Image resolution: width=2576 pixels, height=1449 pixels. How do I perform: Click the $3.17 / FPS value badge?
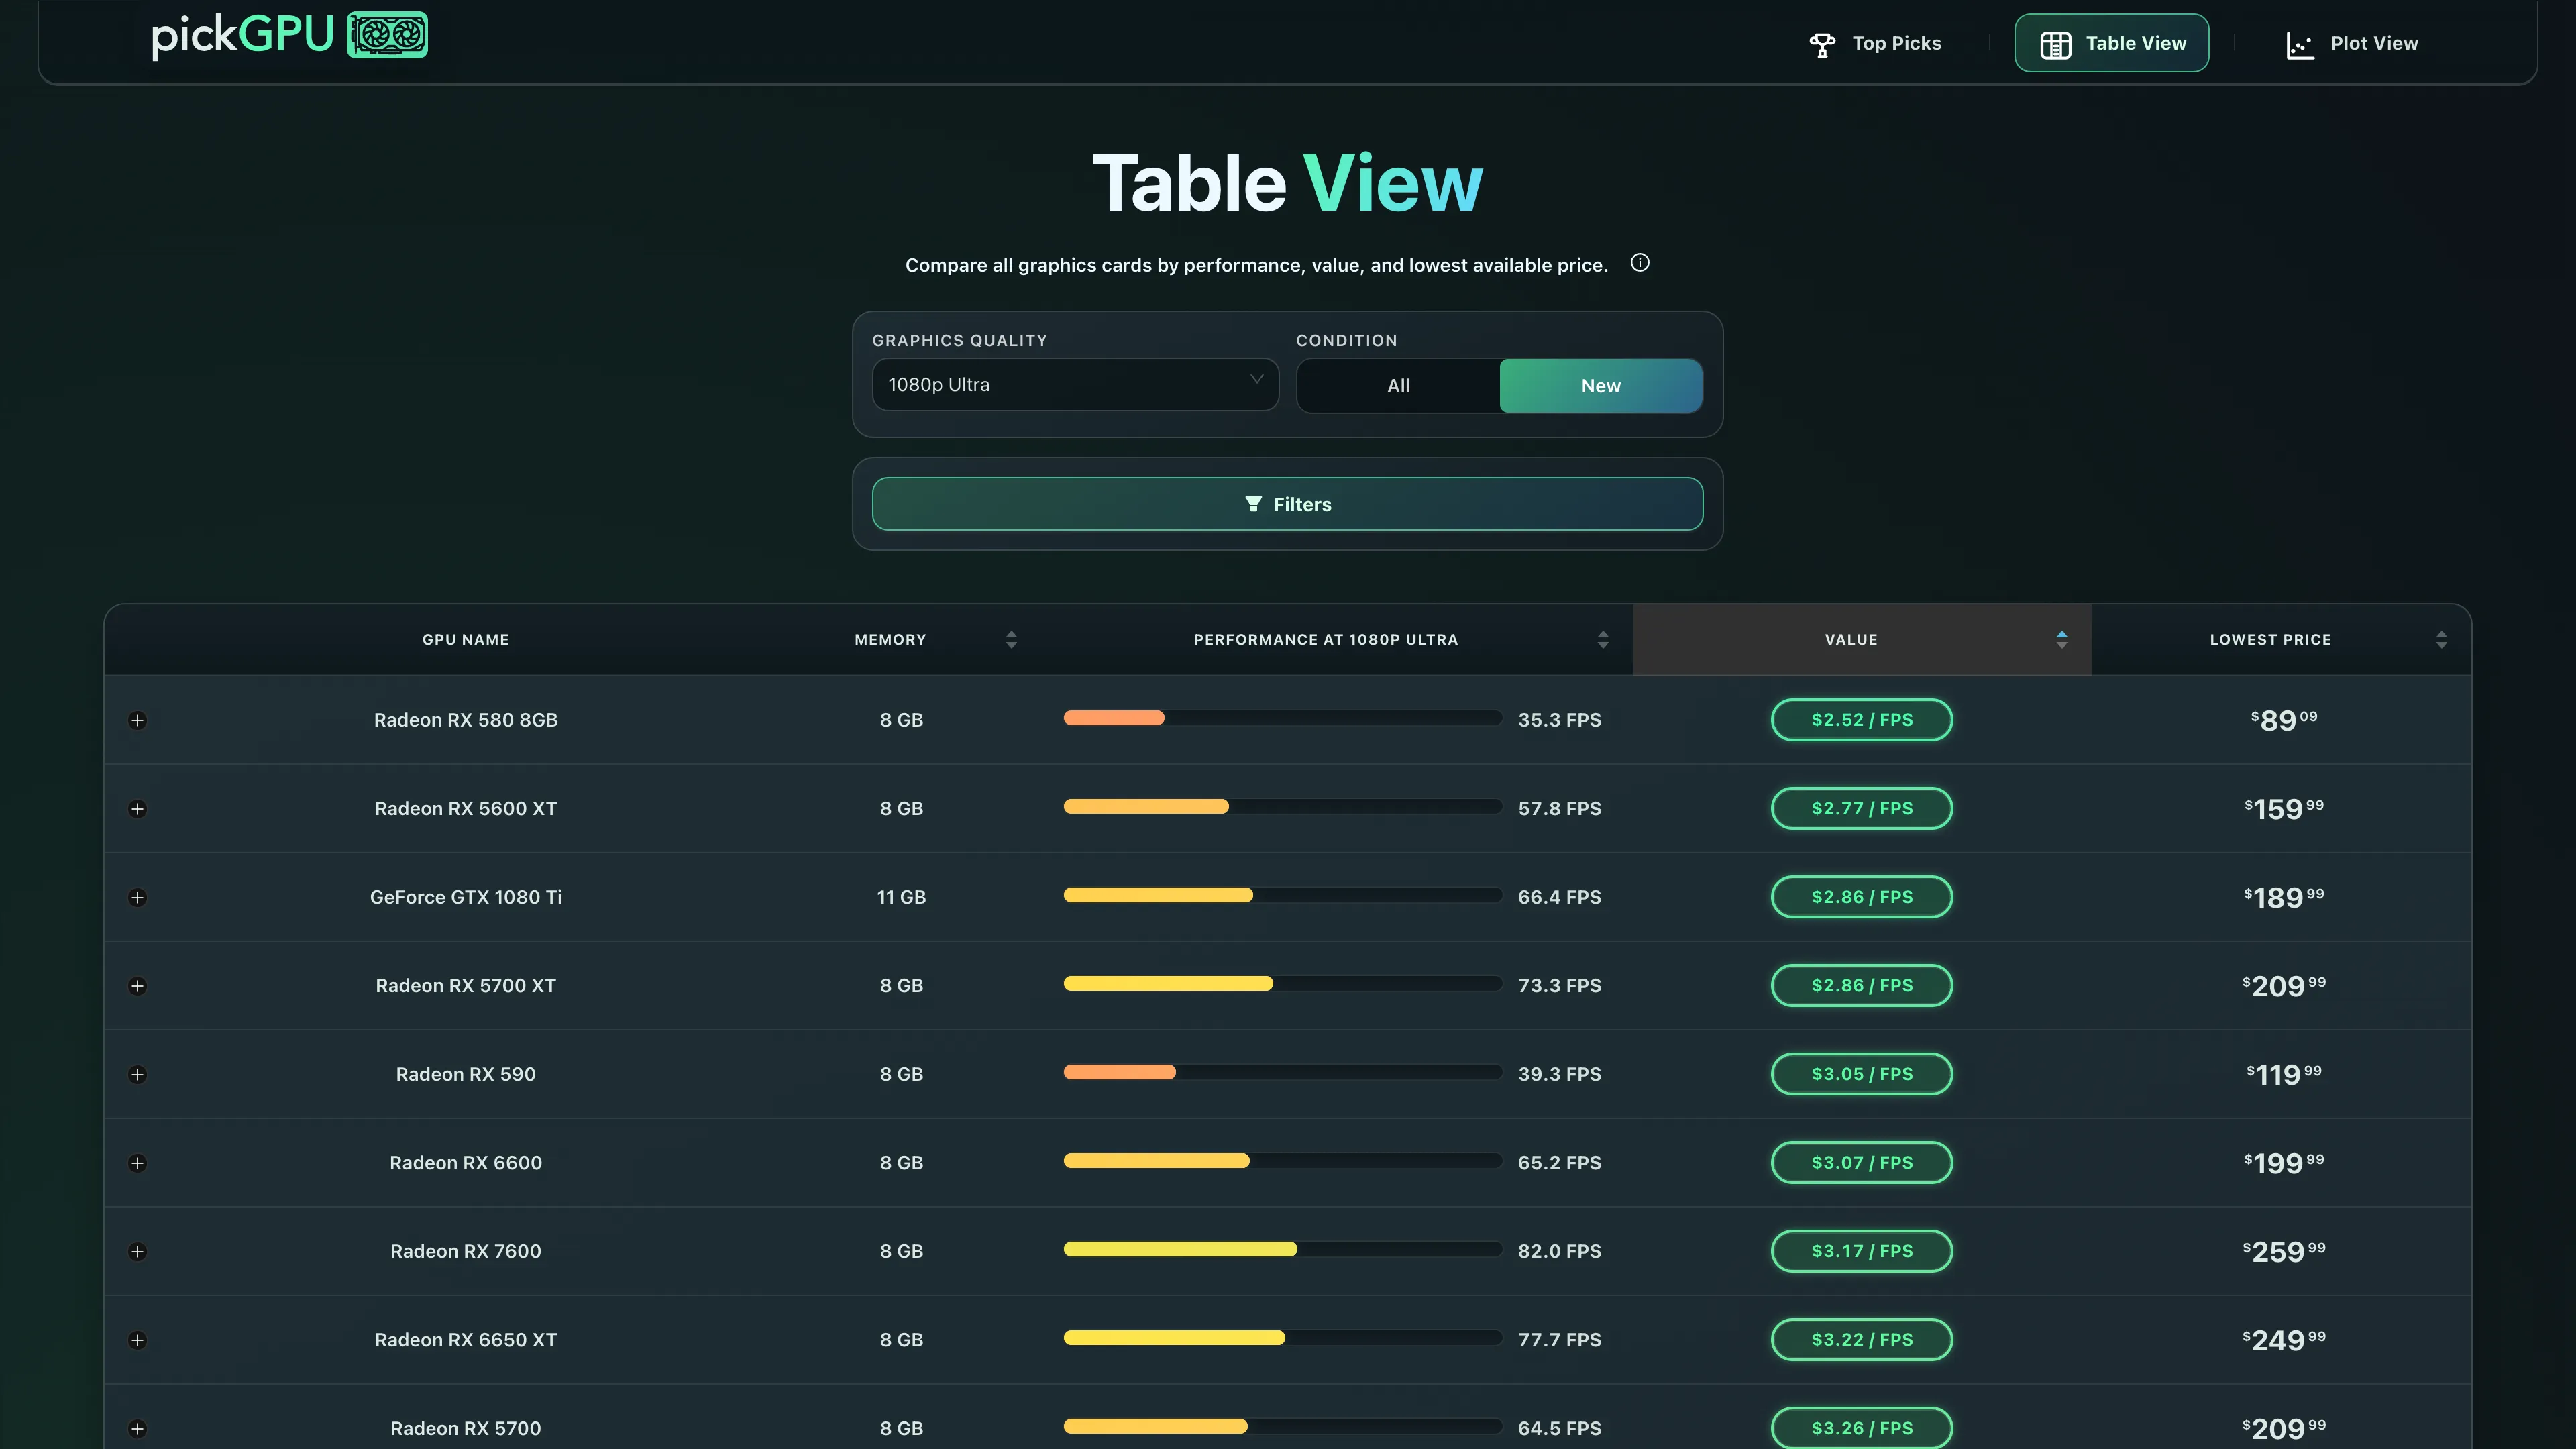pos(1862,1251)
